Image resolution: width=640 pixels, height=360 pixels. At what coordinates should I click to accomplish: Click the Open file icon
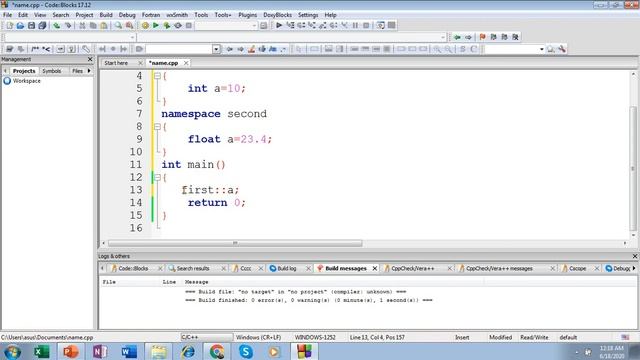coord(20,26)
